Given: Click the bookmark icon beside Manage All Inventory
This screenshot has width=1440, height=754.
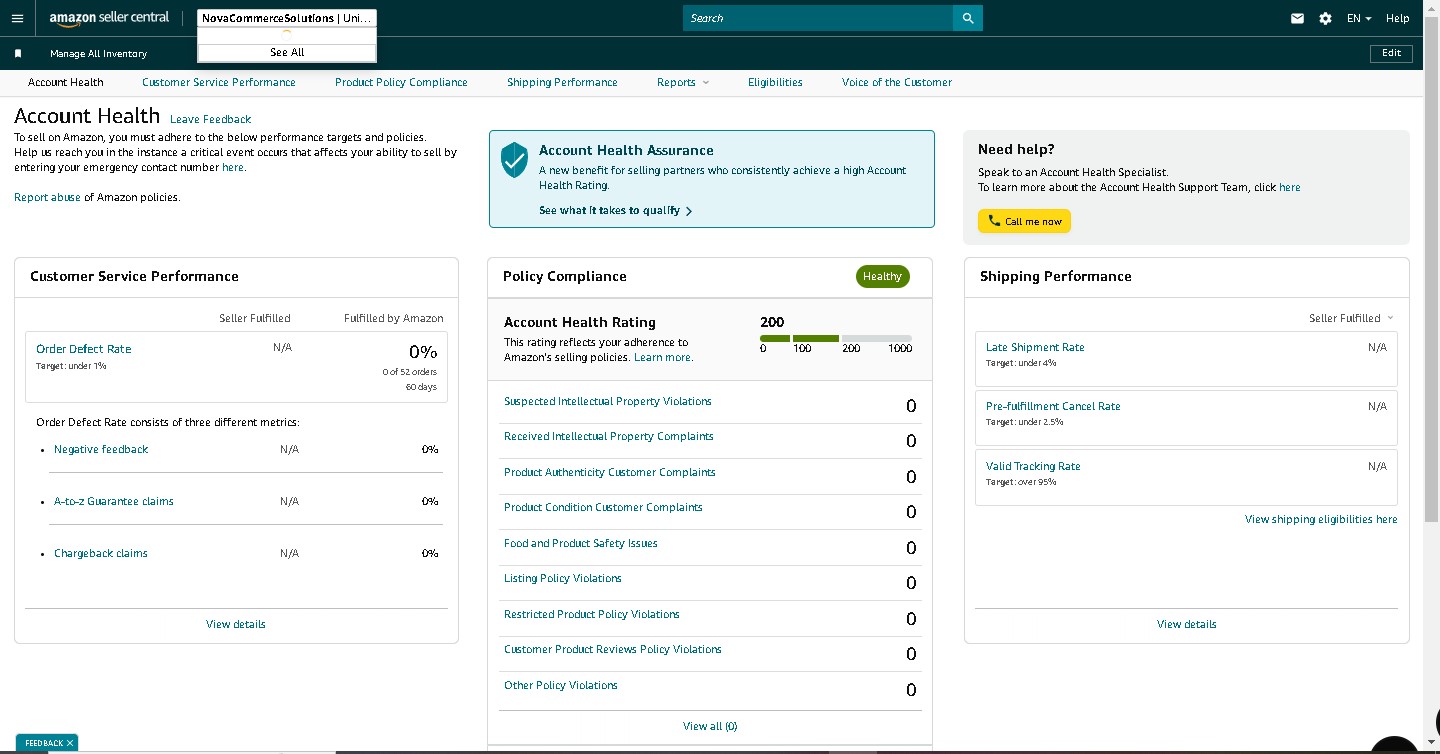Looking at the screenshot, I should click(x=18, y=54).
